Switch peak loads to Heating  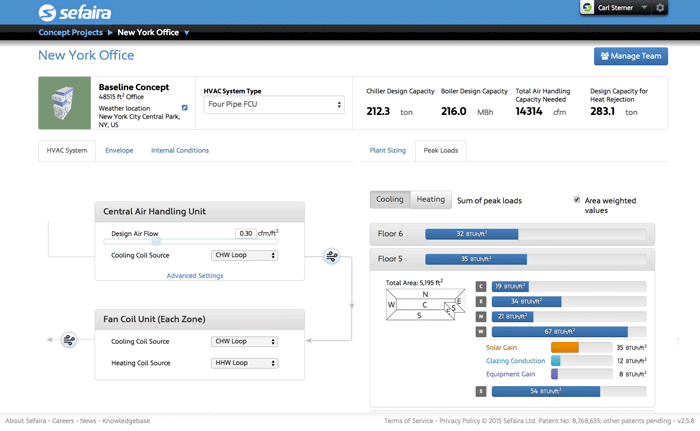pos(430,200)
